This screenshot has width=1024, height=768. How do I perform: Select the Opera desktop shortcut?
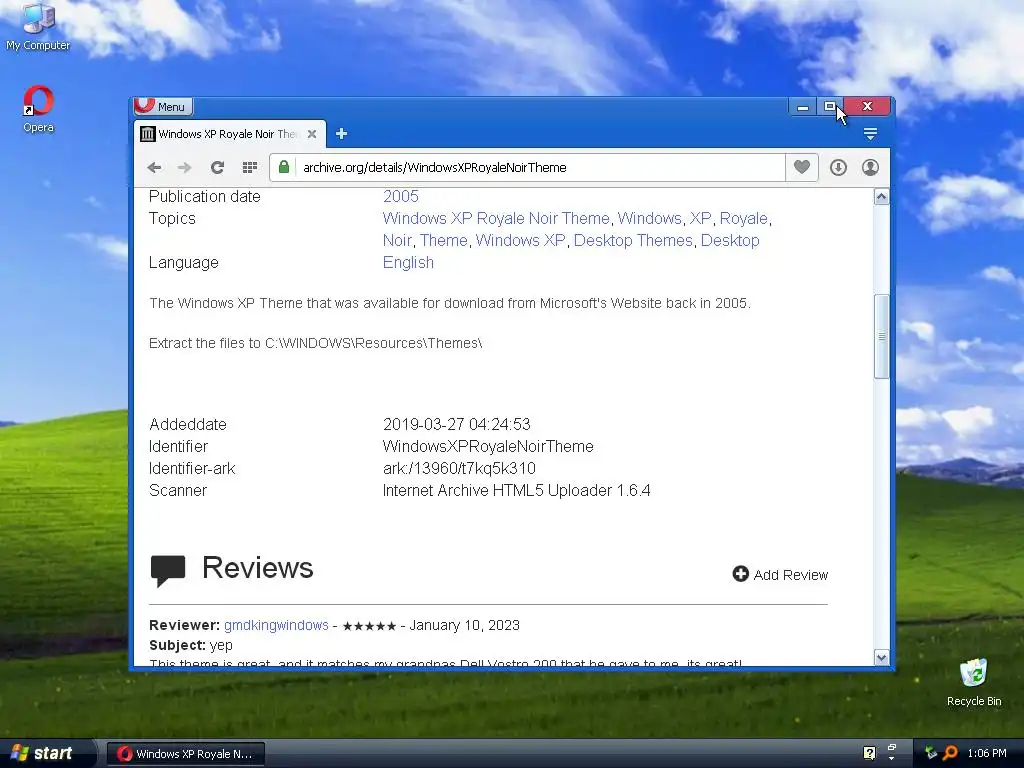39,109
